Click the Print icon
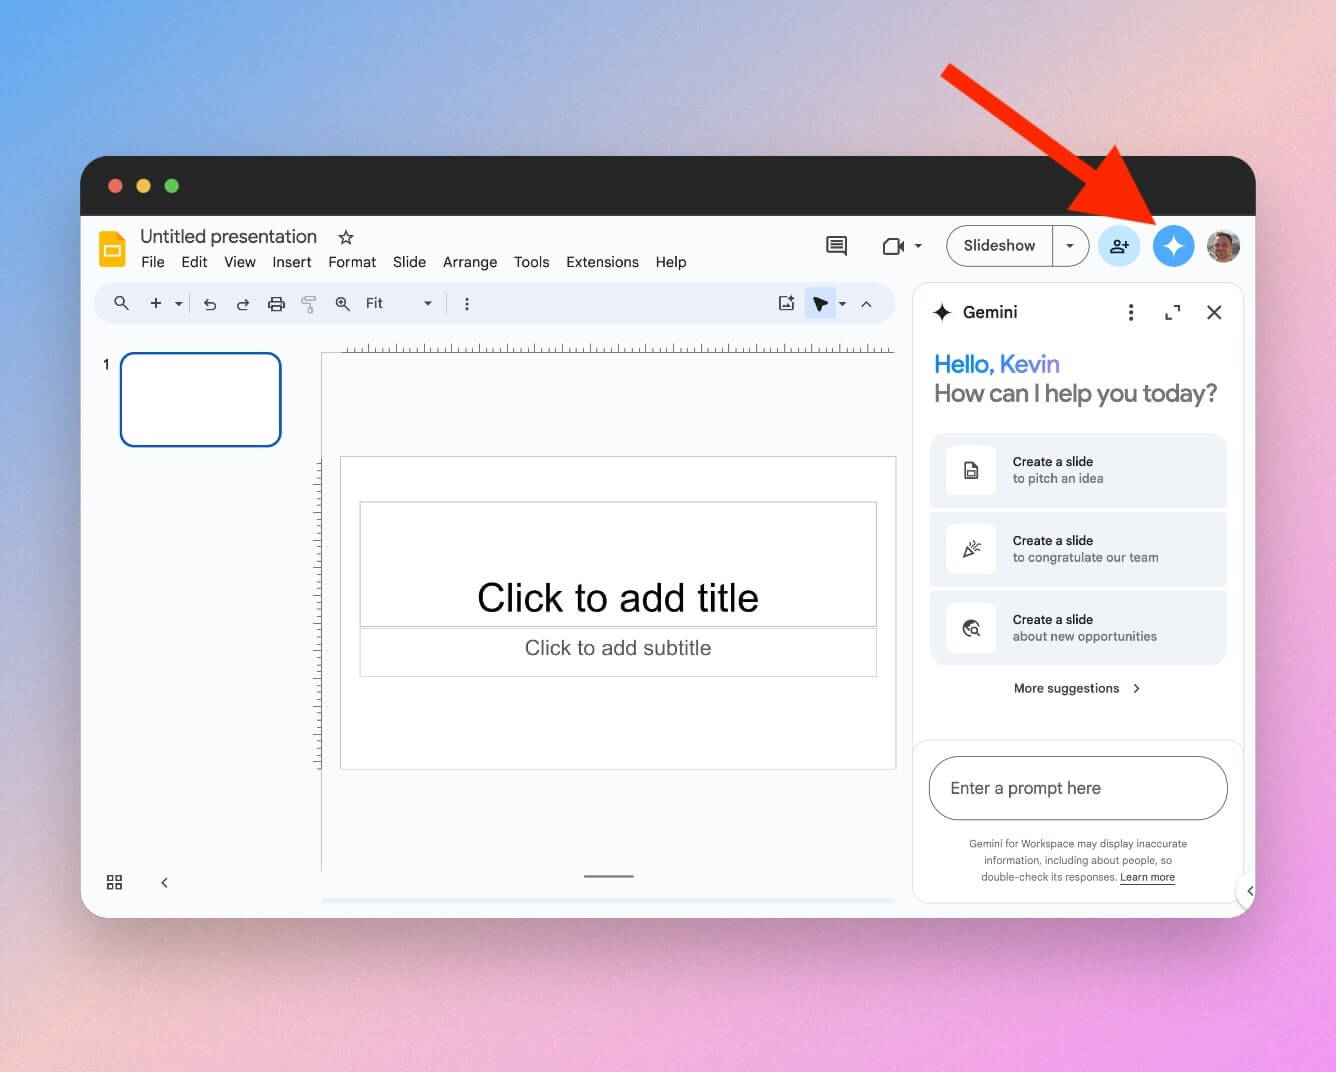This screenshot has width=1336, height=1072. point(276,303)
